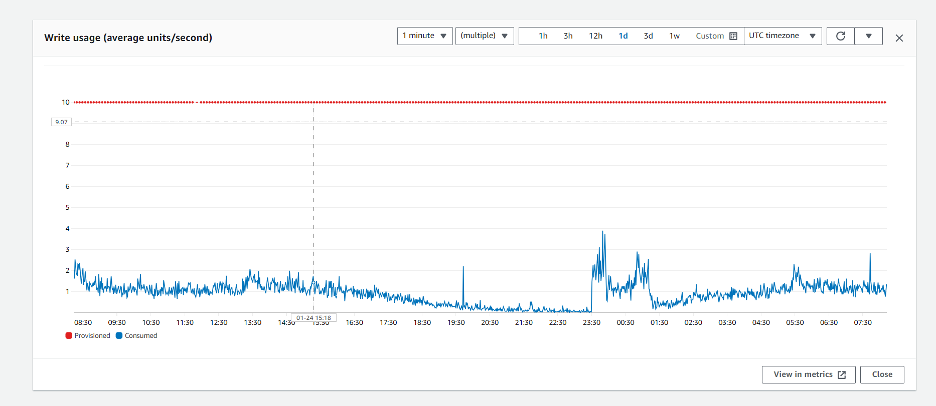936x406 pixels.
Task: Click the 'Write usage (average units/second)' title
Action: tap(128, 38)
